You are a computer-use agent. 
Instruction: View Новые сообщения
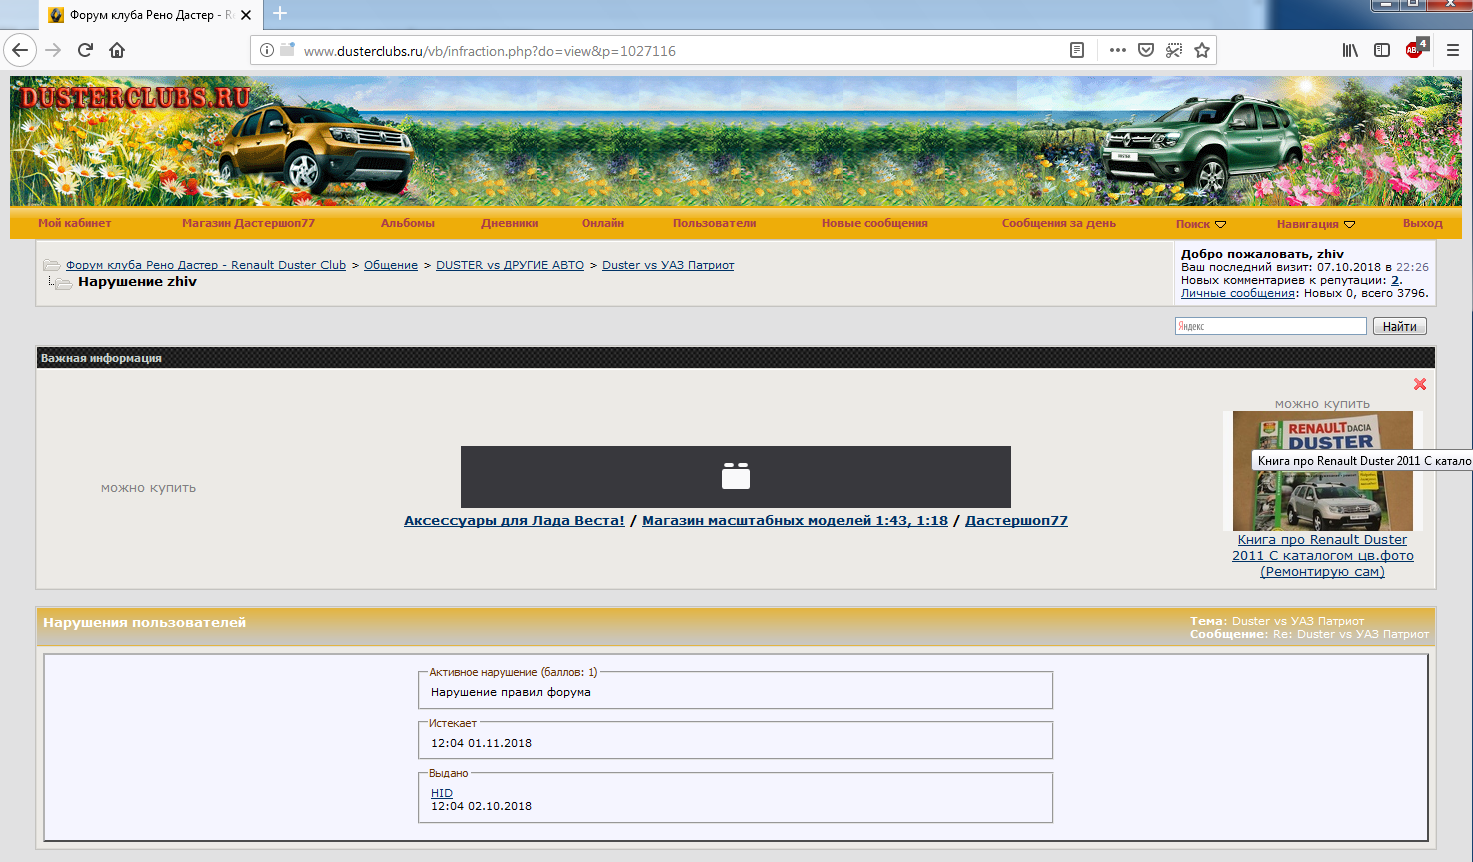875,223
